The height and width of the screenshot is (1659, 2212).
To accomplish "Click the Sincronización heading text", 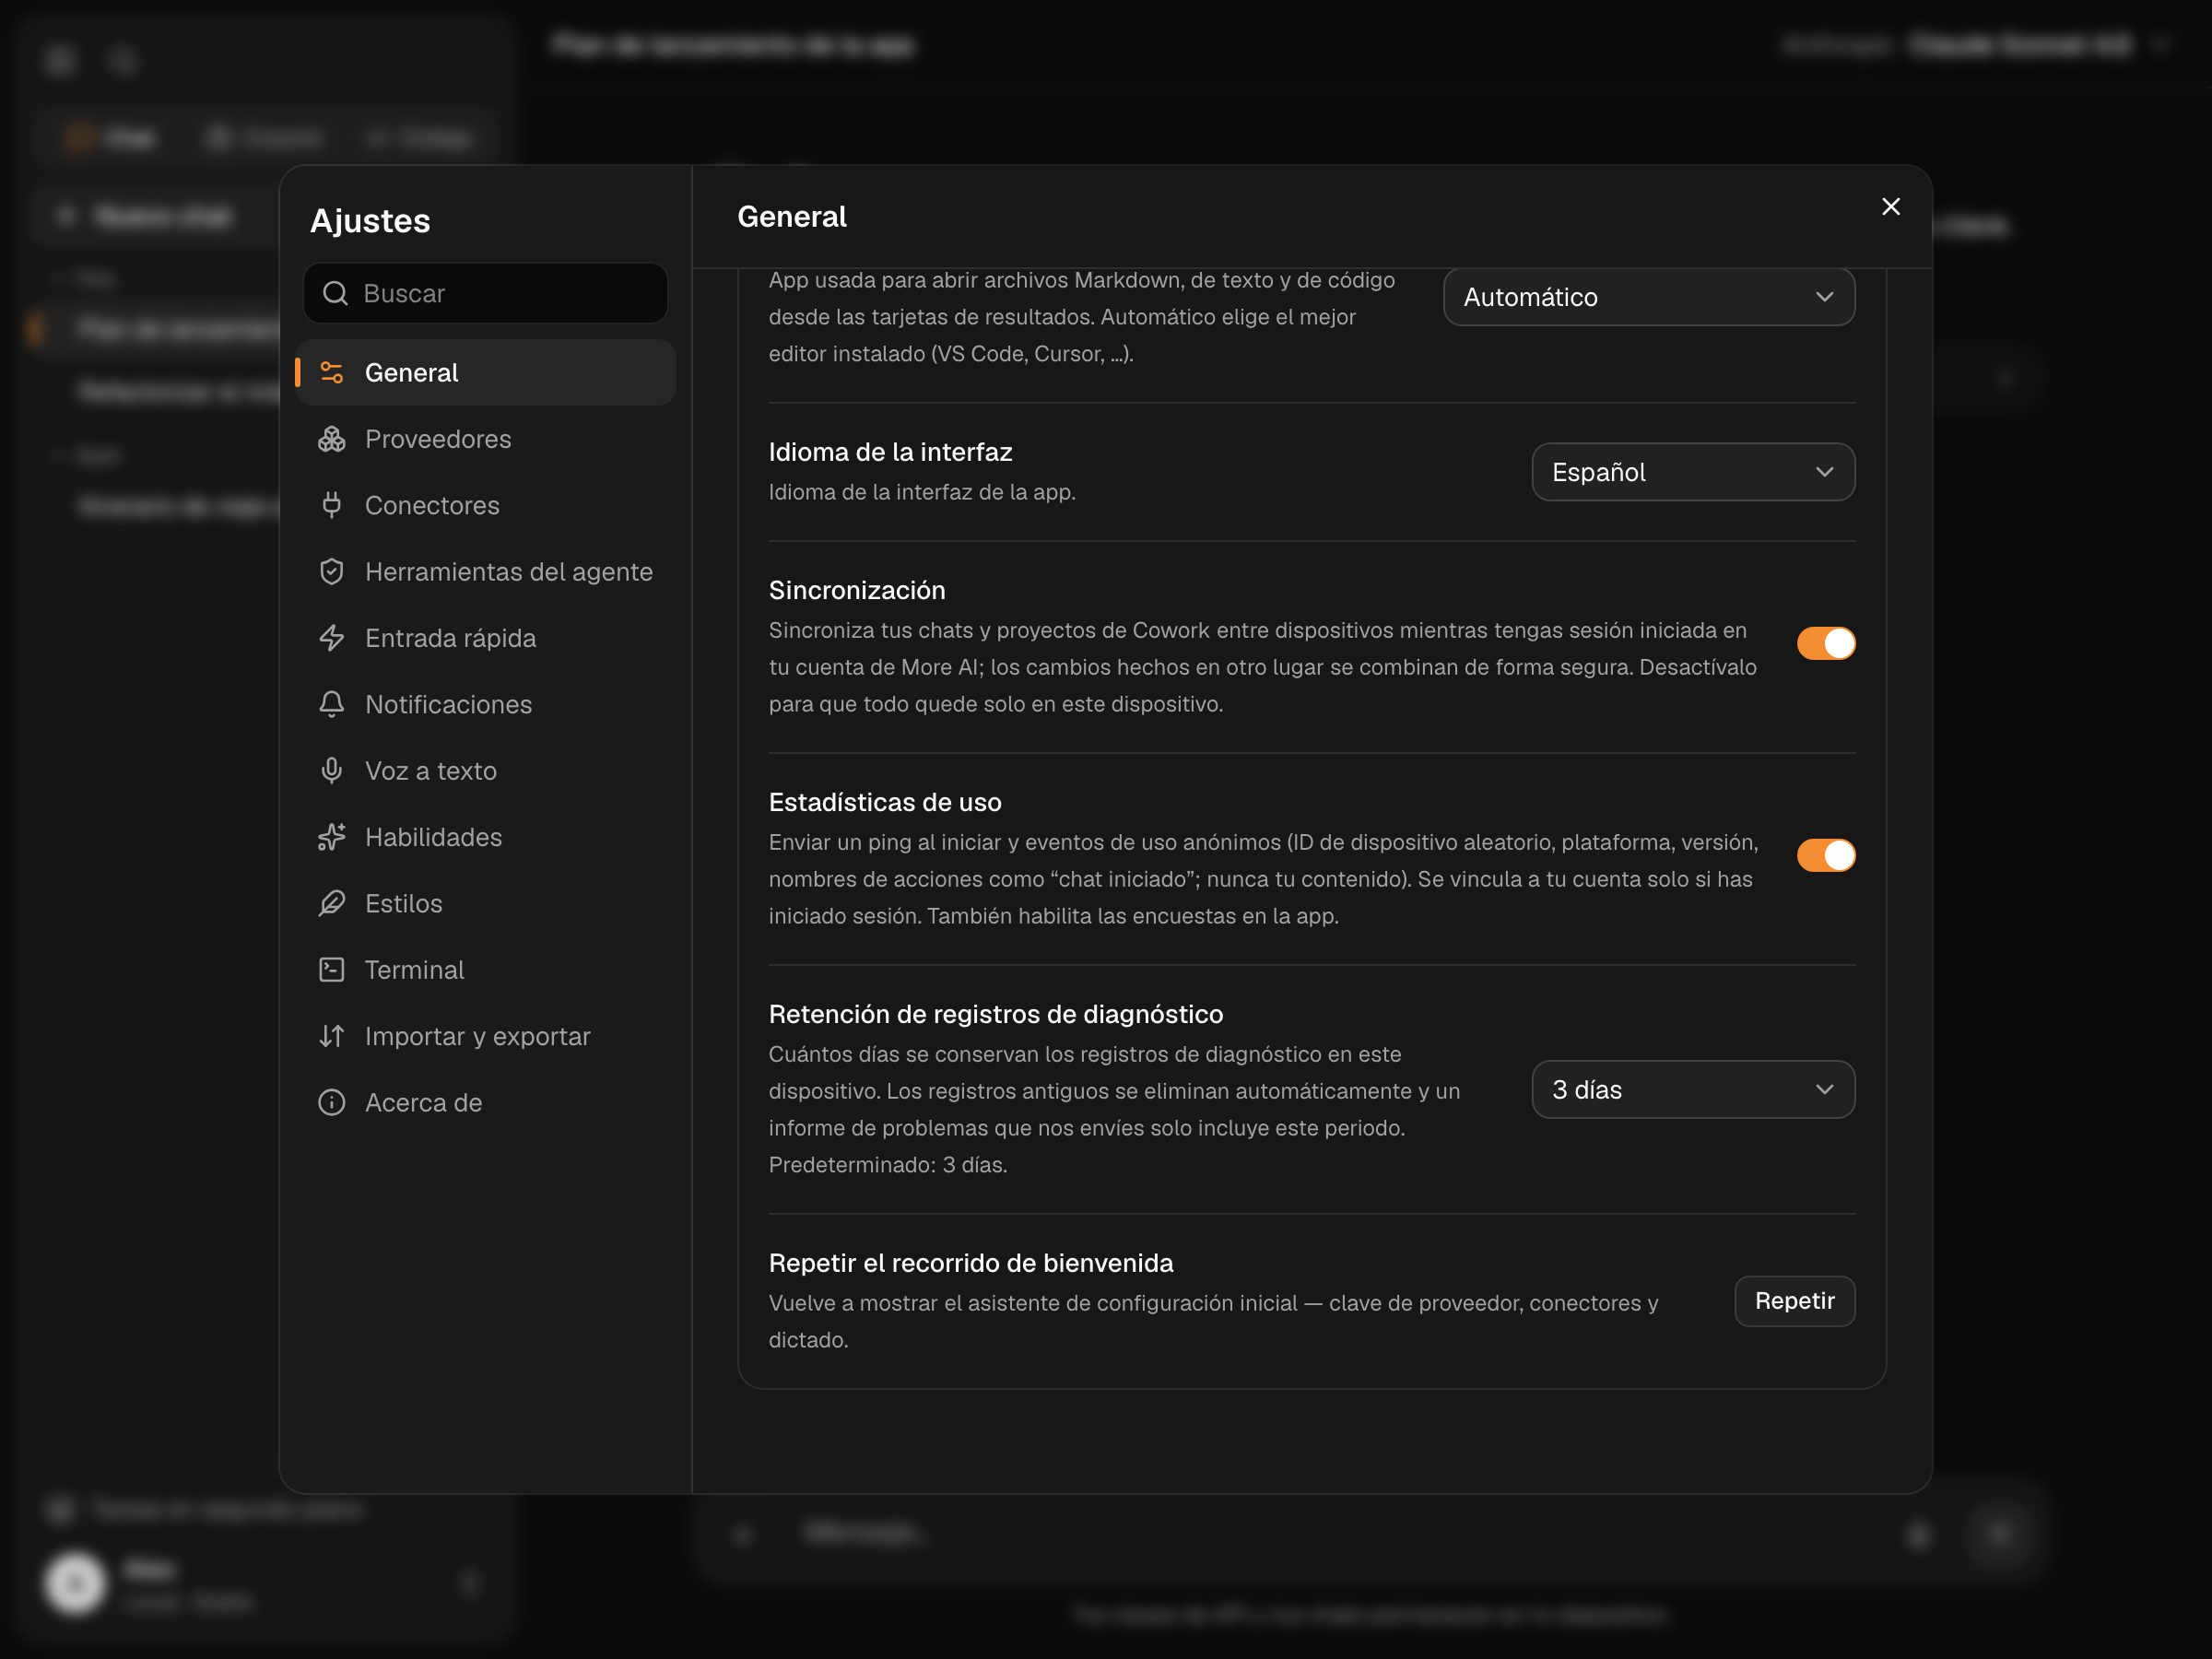I will (856, 590).
